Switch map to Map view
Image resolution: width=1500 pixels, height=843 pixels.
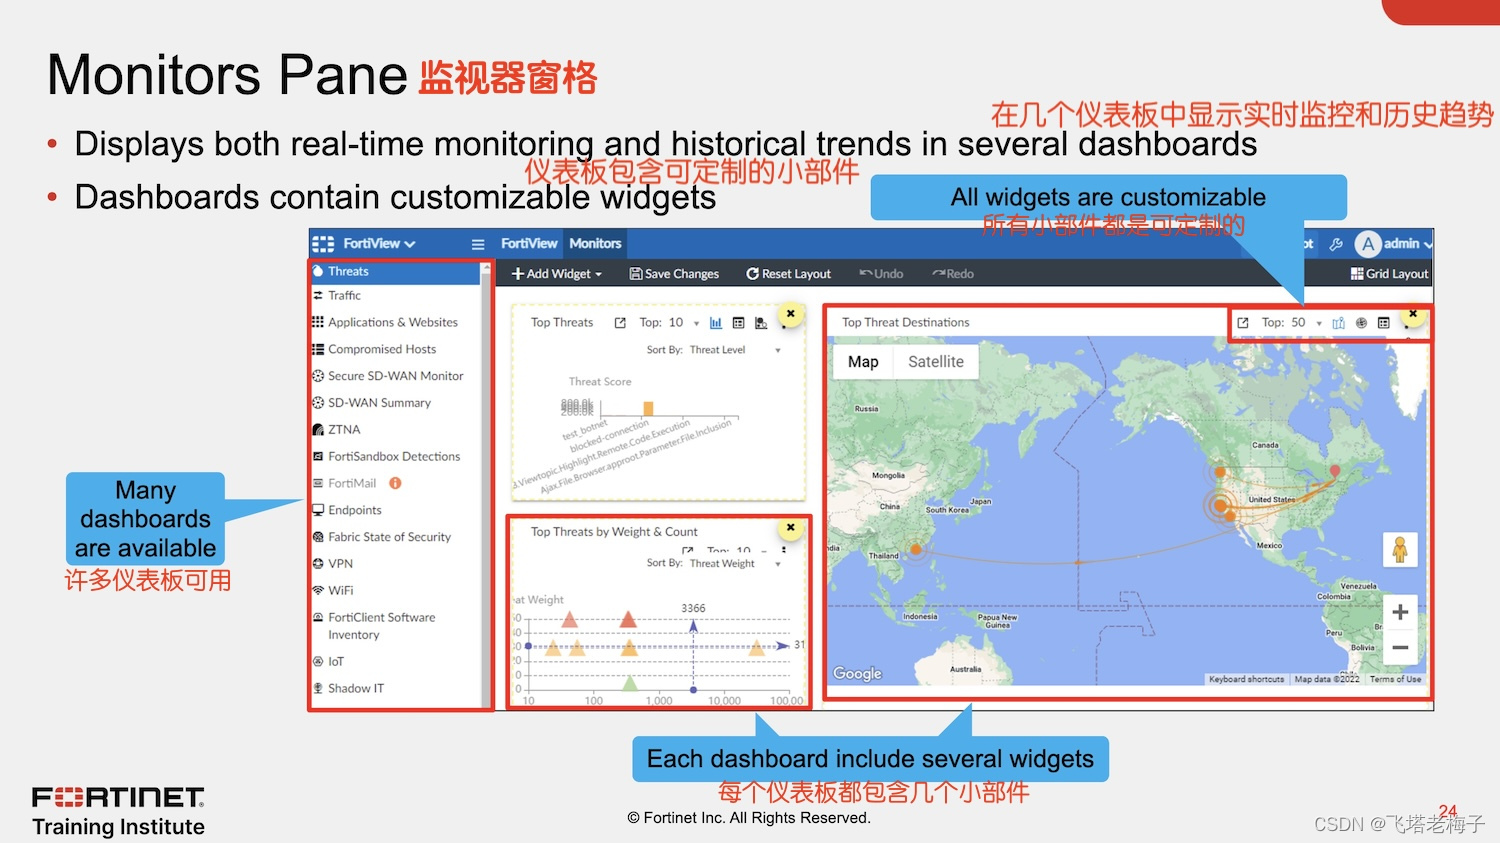863,362
